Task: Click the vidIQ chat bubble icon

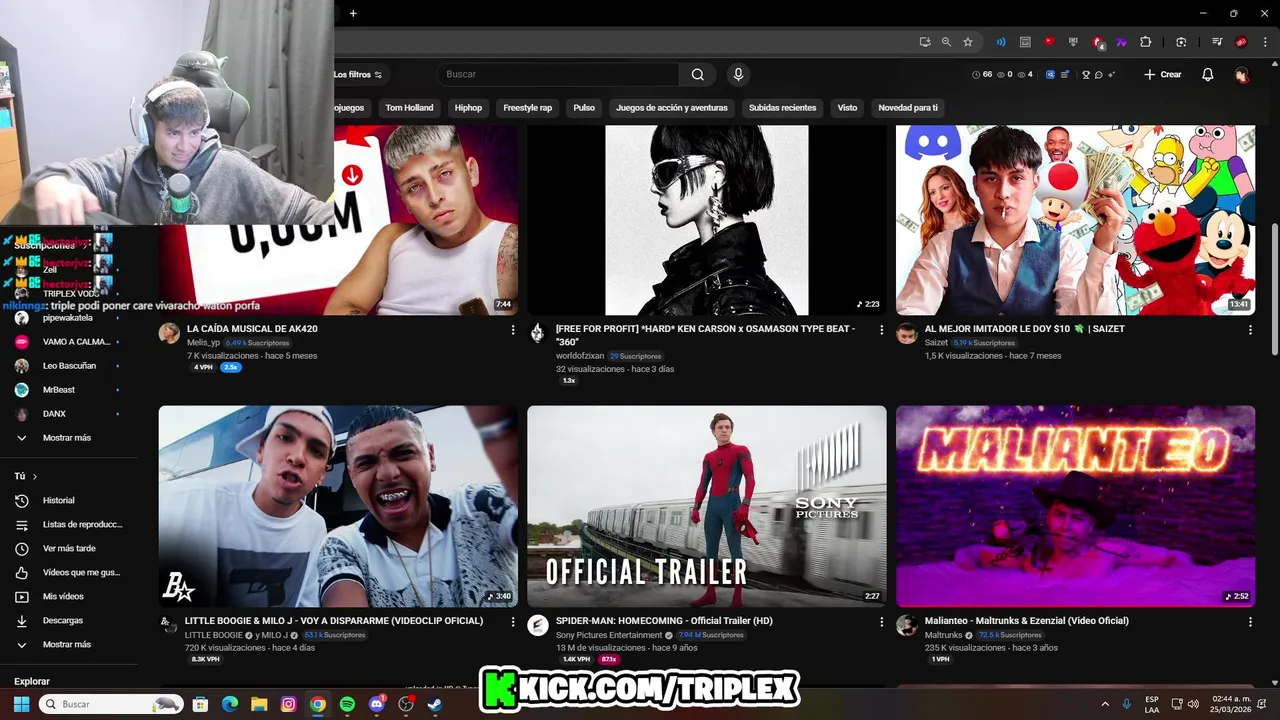Action: 1098,75
